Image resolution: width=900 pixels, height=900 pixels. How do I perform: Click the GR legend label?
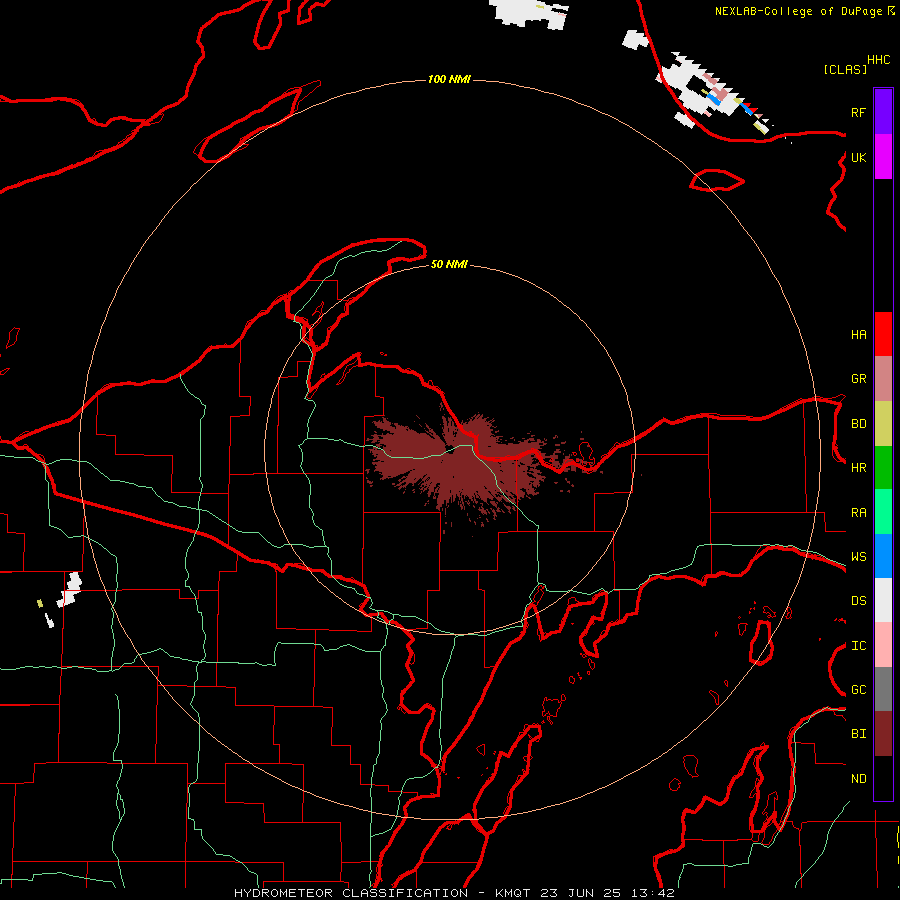click(858, 379)
